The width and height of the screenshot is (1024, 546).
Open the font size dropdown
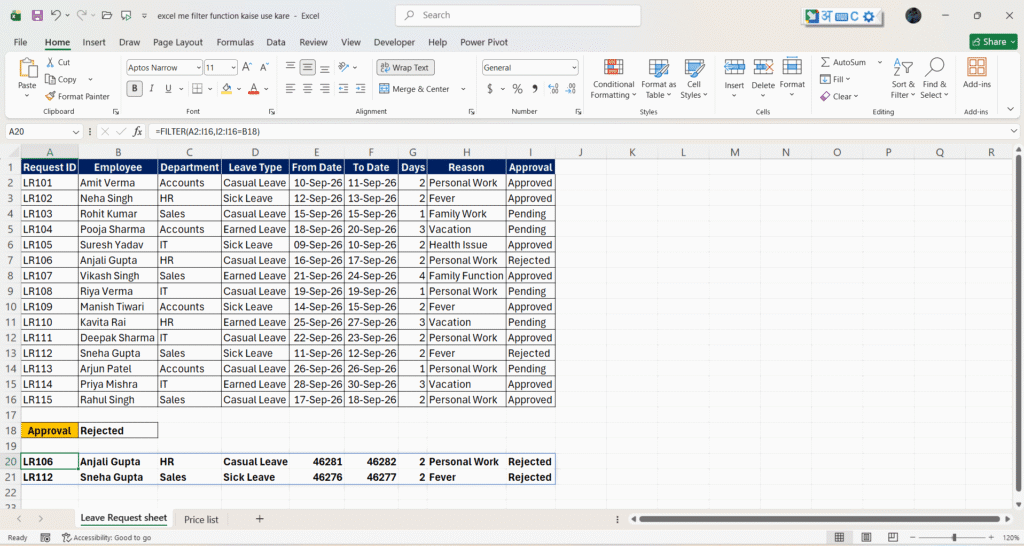pos(233,67)
